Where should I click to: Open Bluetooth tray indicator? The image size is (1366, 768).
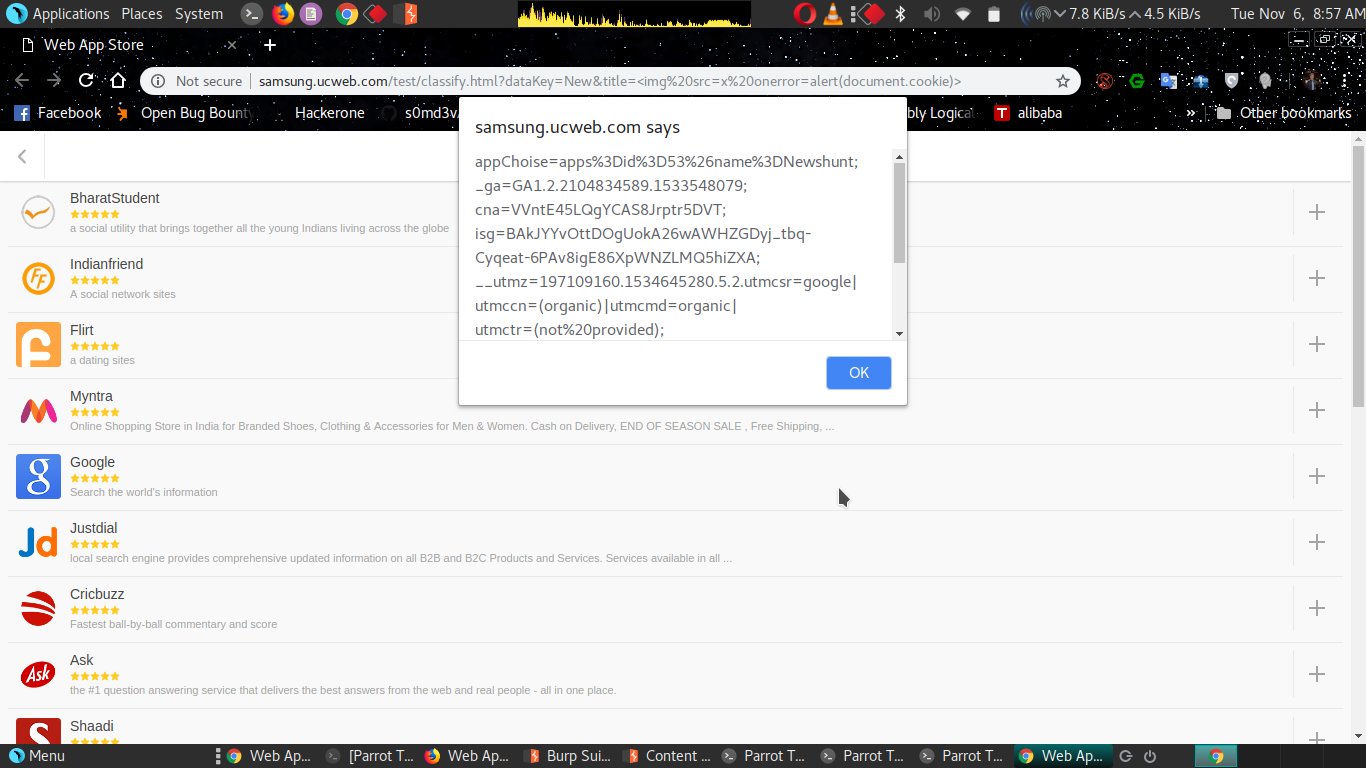click(900, 14)
